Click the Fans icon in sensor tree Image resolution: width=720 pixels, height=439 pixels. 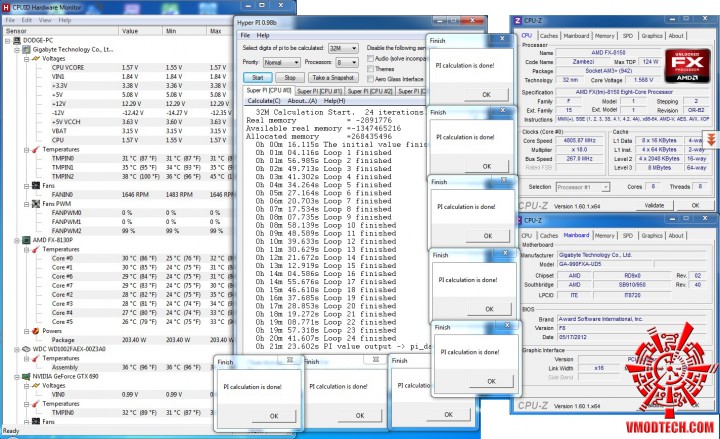35,186
